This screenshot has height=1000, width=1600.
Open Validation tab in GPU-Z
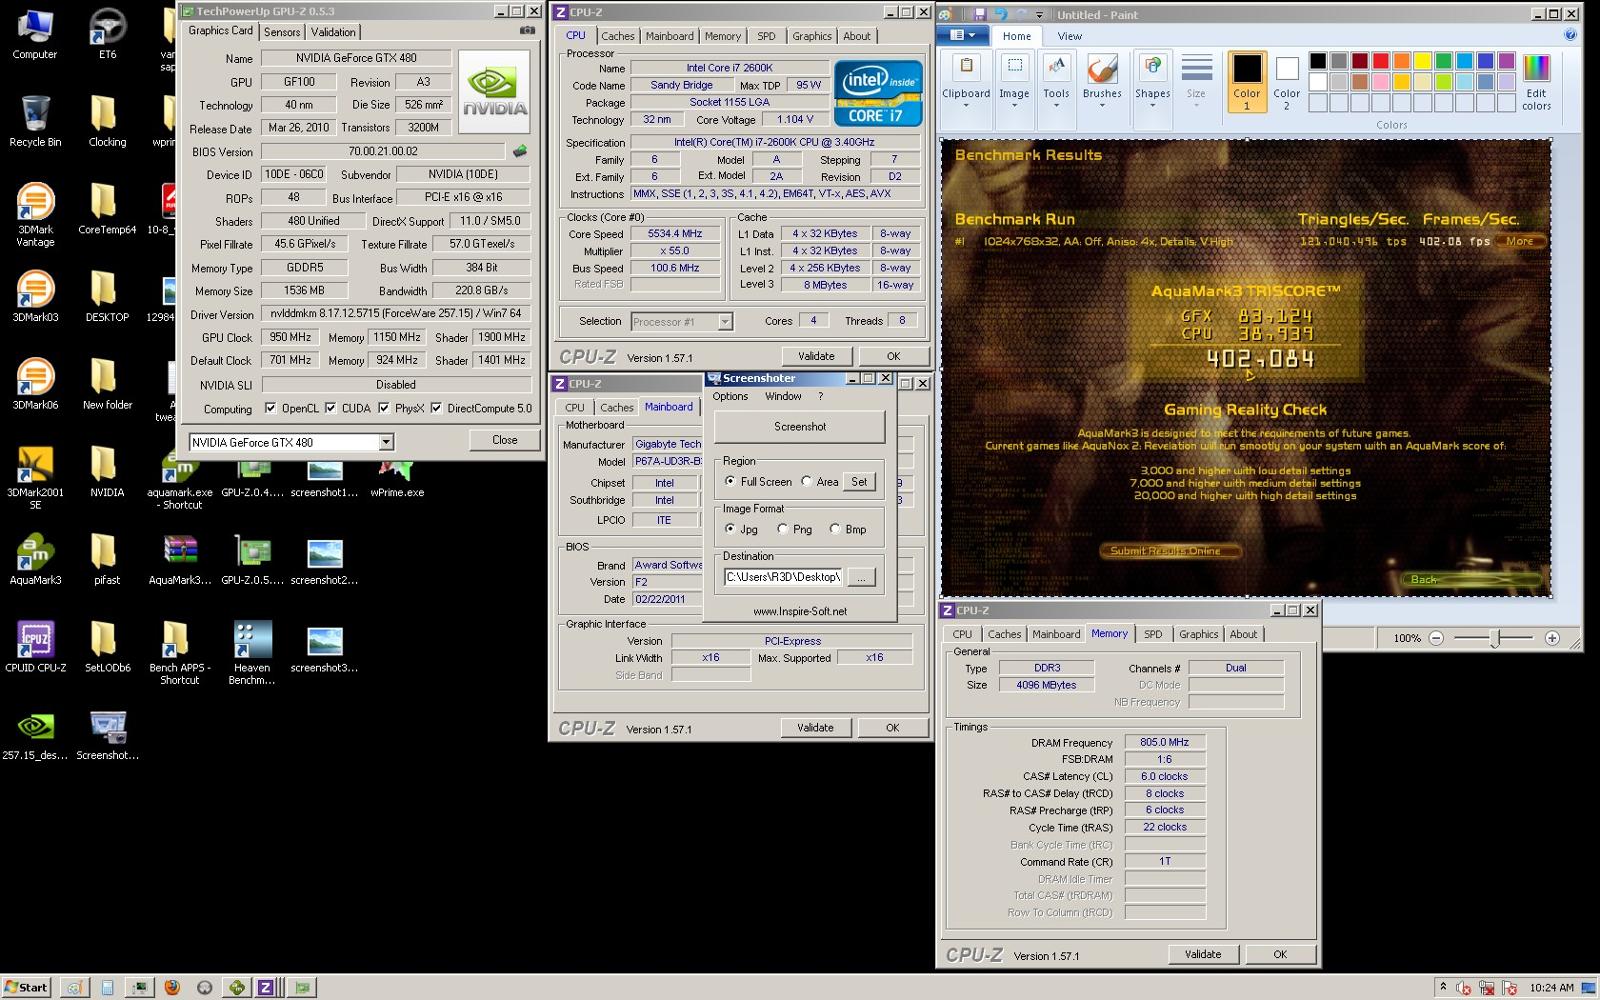333,32
